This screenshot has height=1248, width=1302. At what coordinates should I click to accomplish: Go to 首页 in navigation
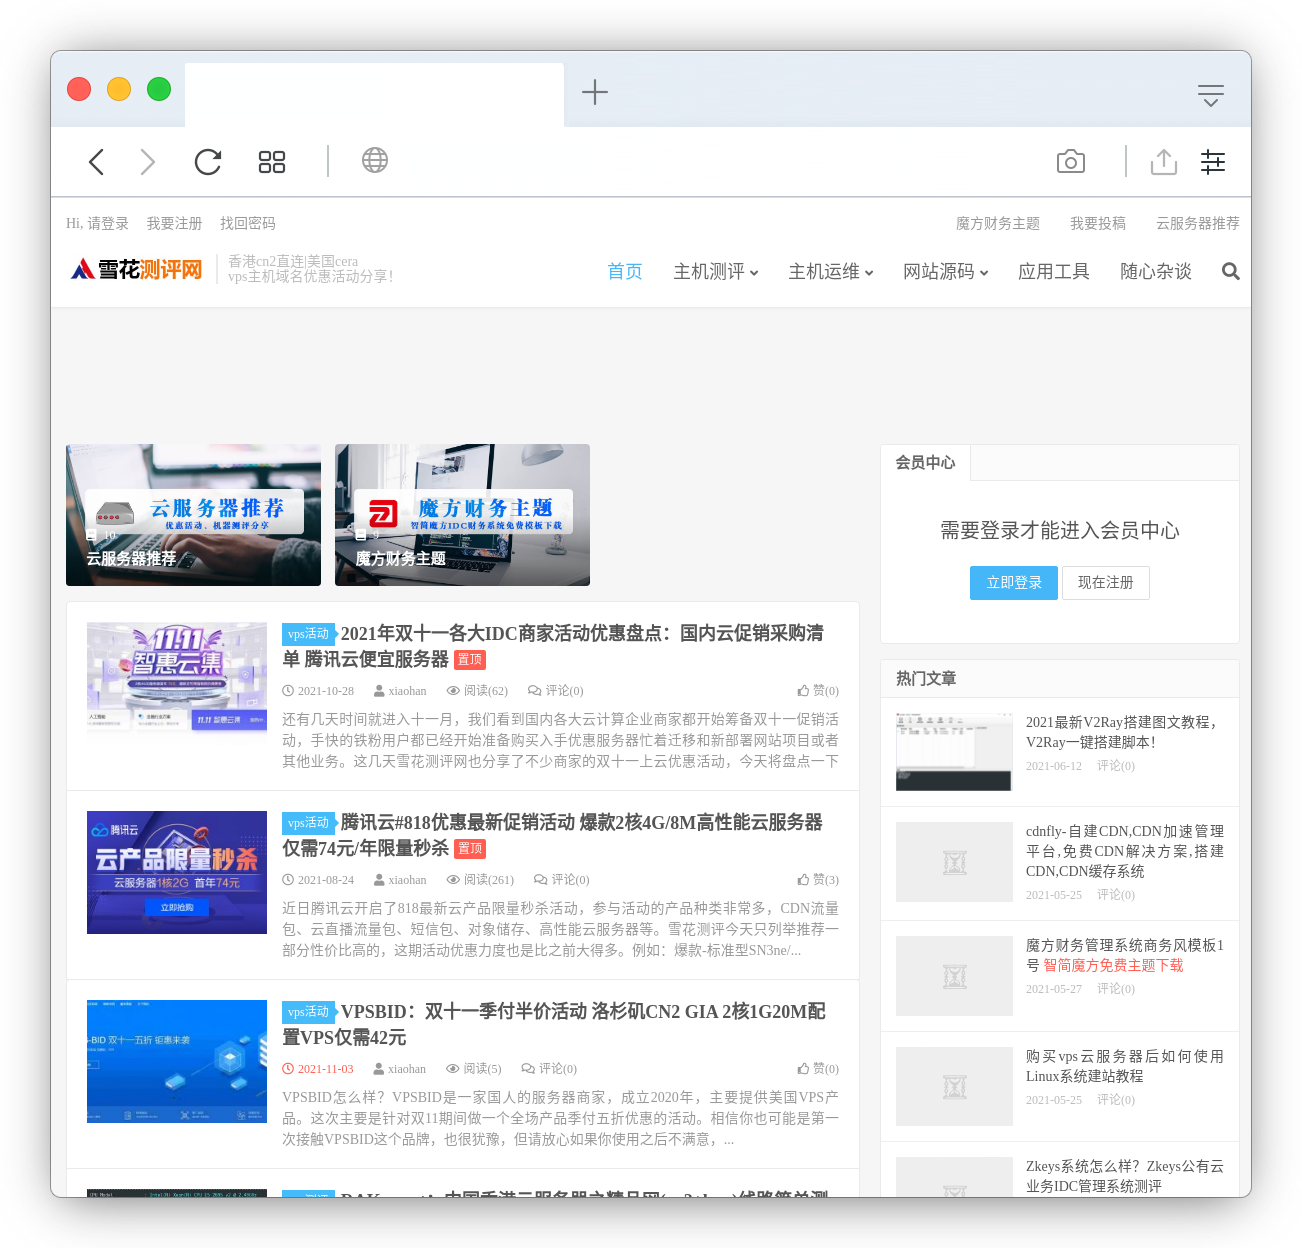[x=625, y=272]
